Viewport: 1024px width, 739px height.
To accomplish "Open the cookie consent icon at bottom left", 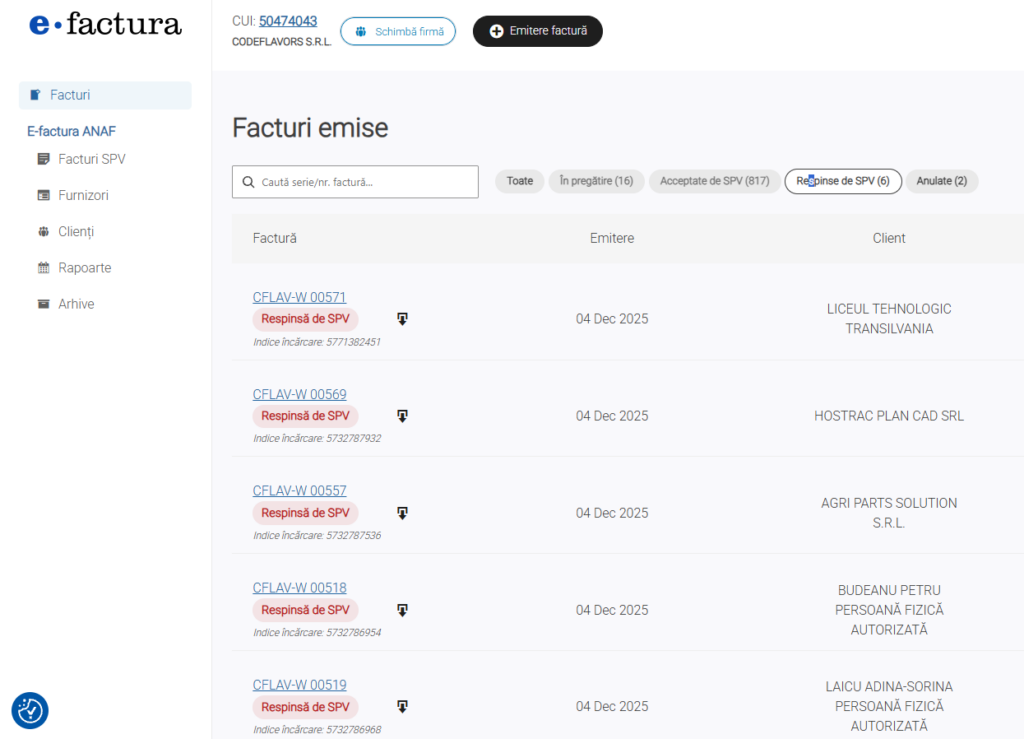I will pyautogui.click(x=30, y=710).
